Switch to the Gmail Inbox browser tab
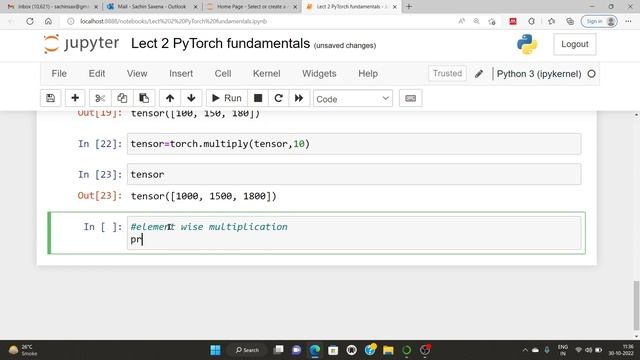This screenshot has width=640, height=360. [52, 7]
